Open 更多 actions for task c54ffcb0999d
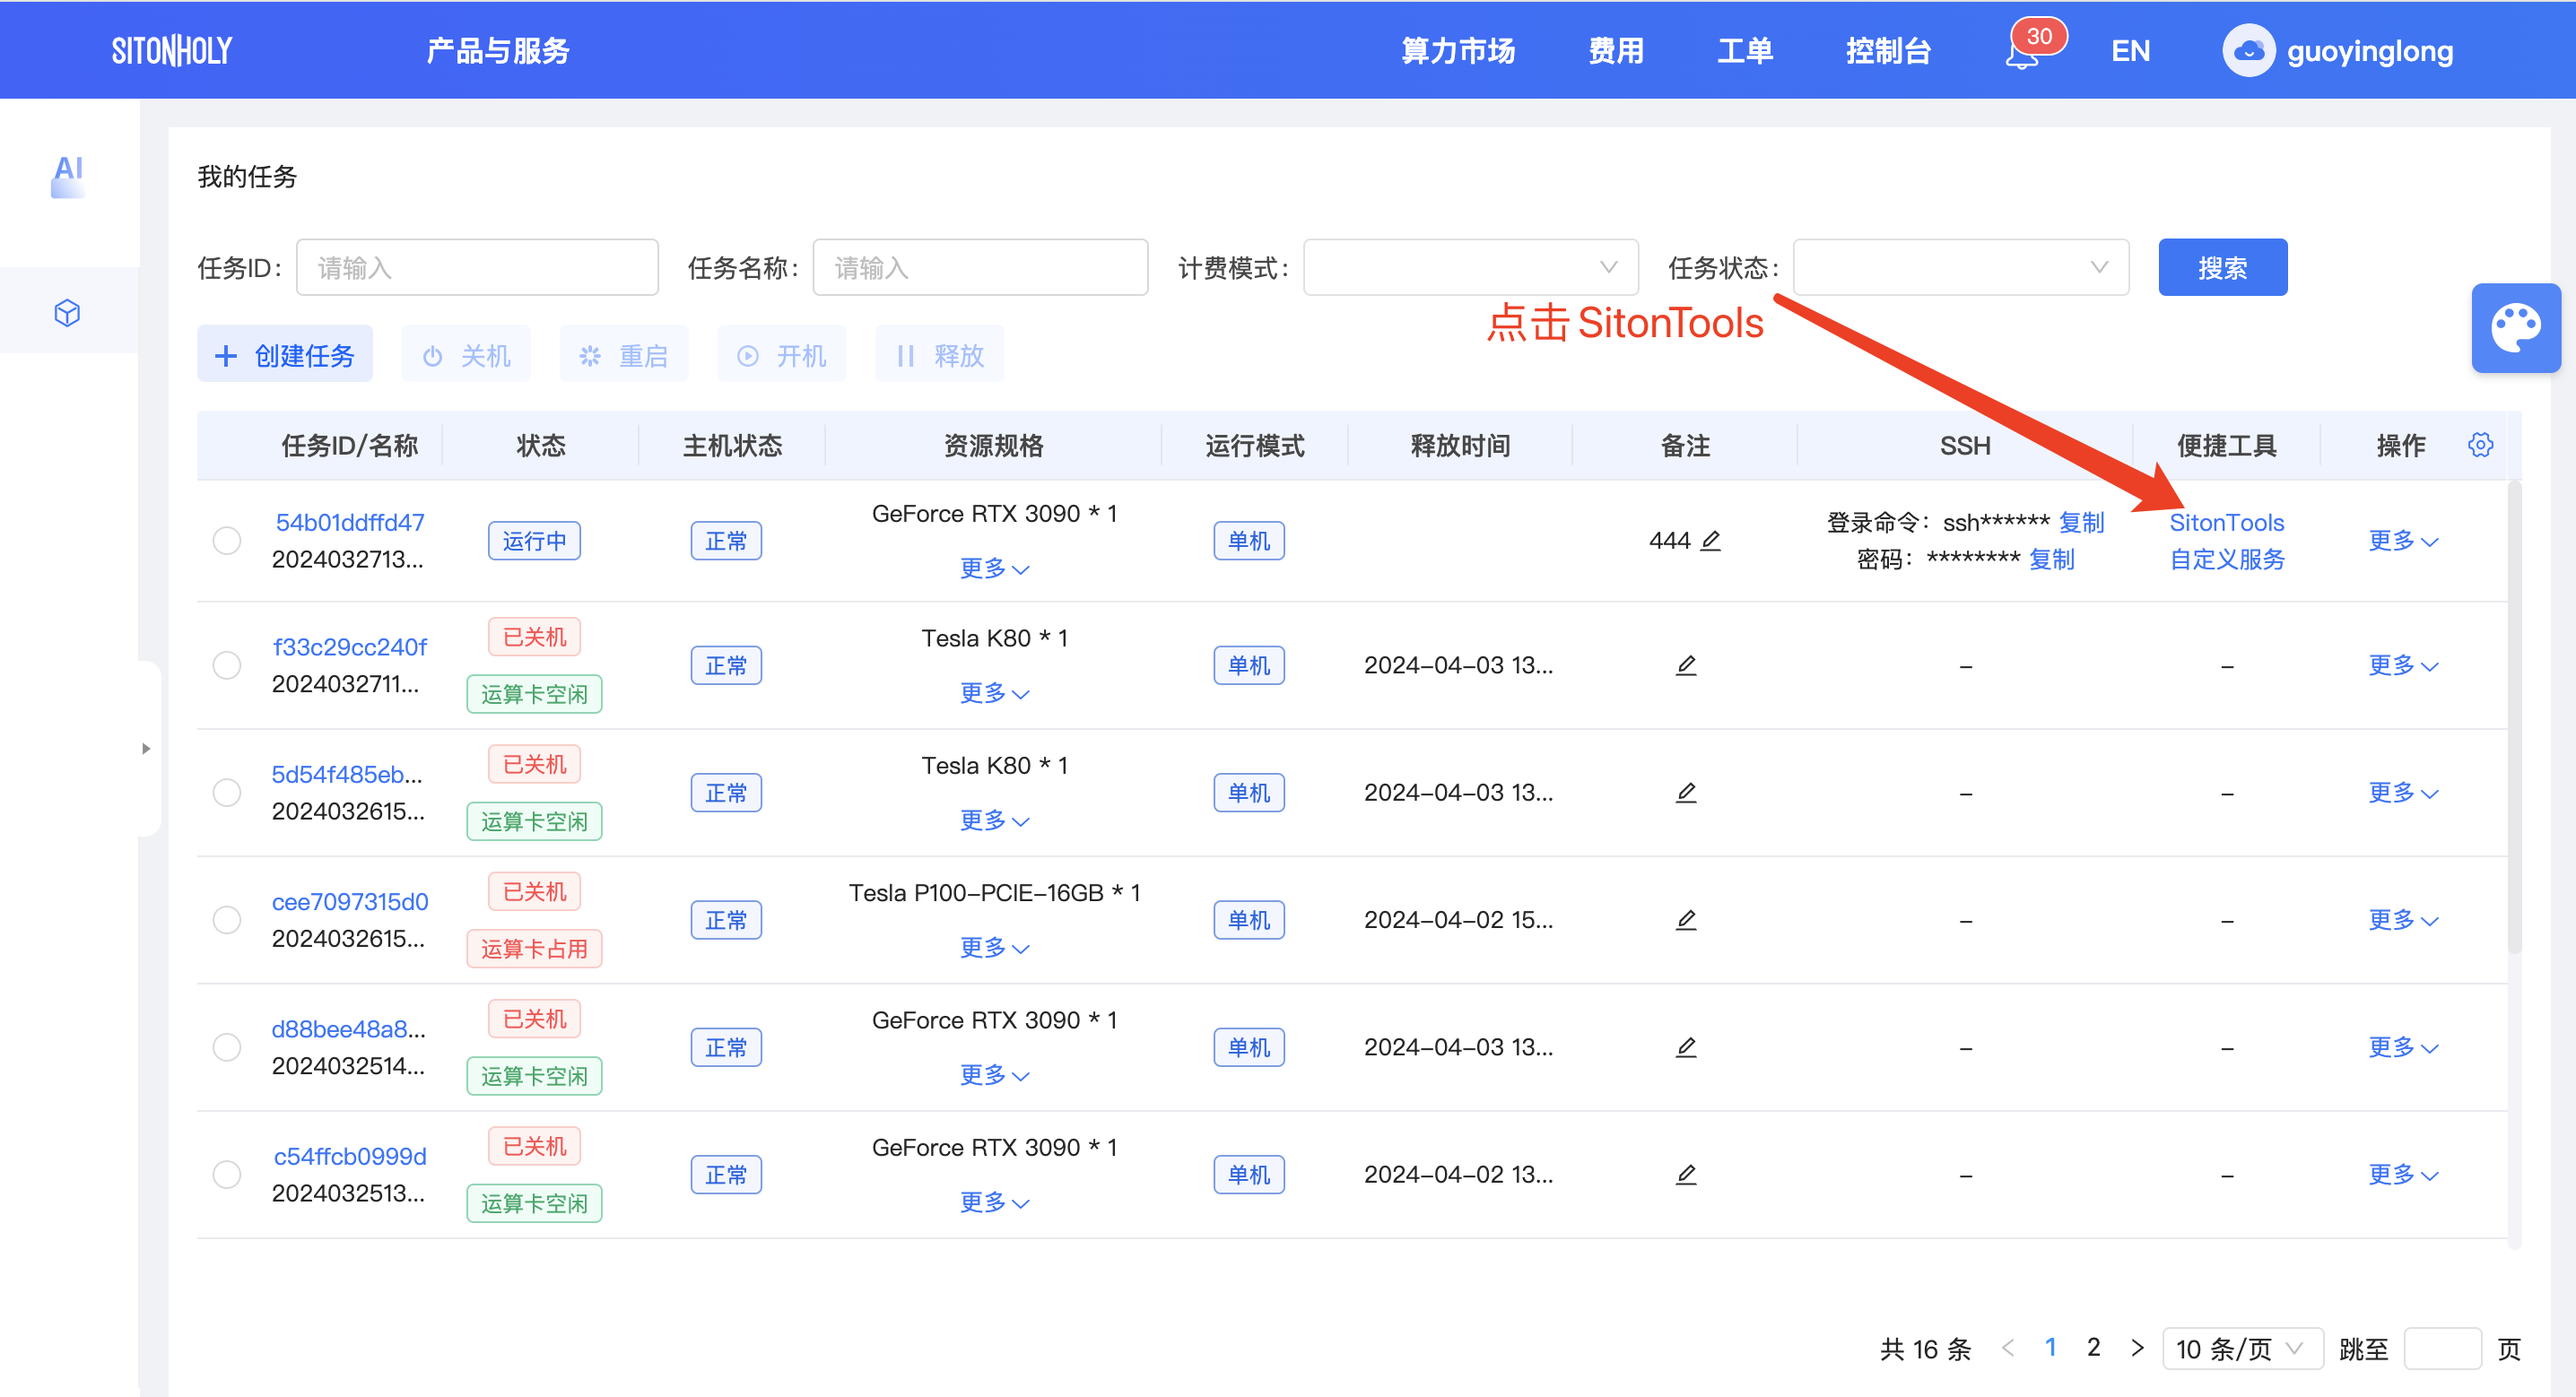The image size is (2576, 1397). (x=2403, y=1174)
